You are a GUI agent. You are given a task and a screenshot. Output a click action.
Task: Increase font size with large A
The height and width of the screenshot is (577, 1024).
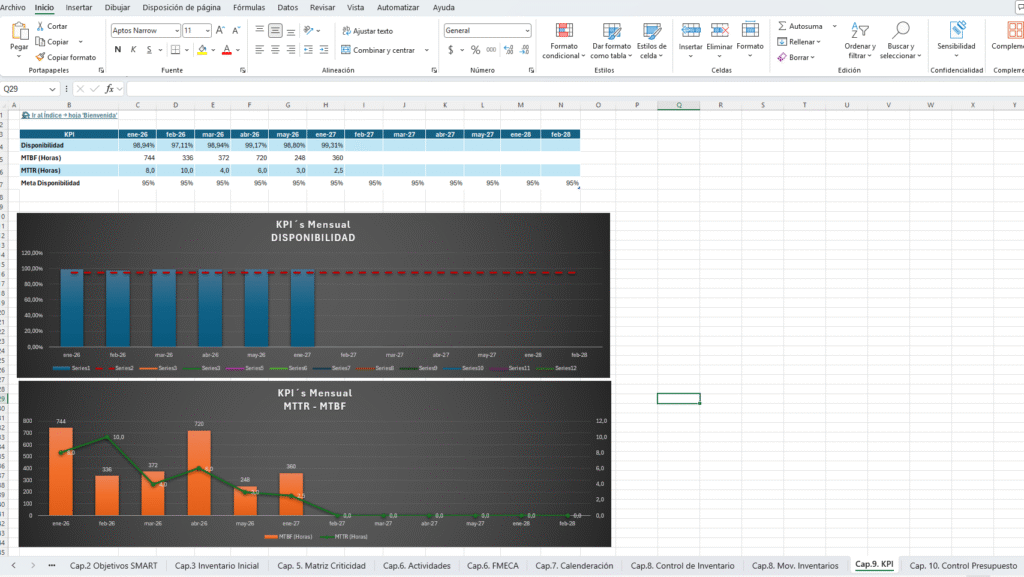220,31
